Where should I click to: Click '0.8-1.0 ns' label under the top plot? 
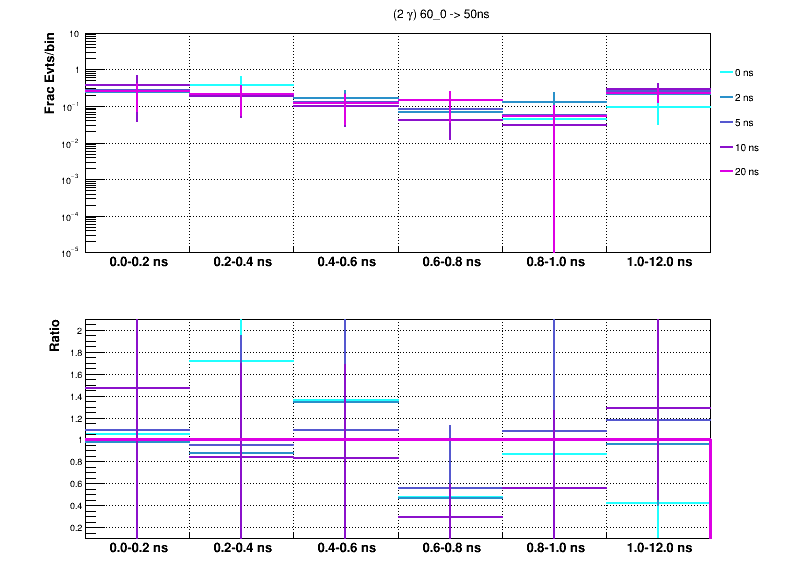click(553, 263)
